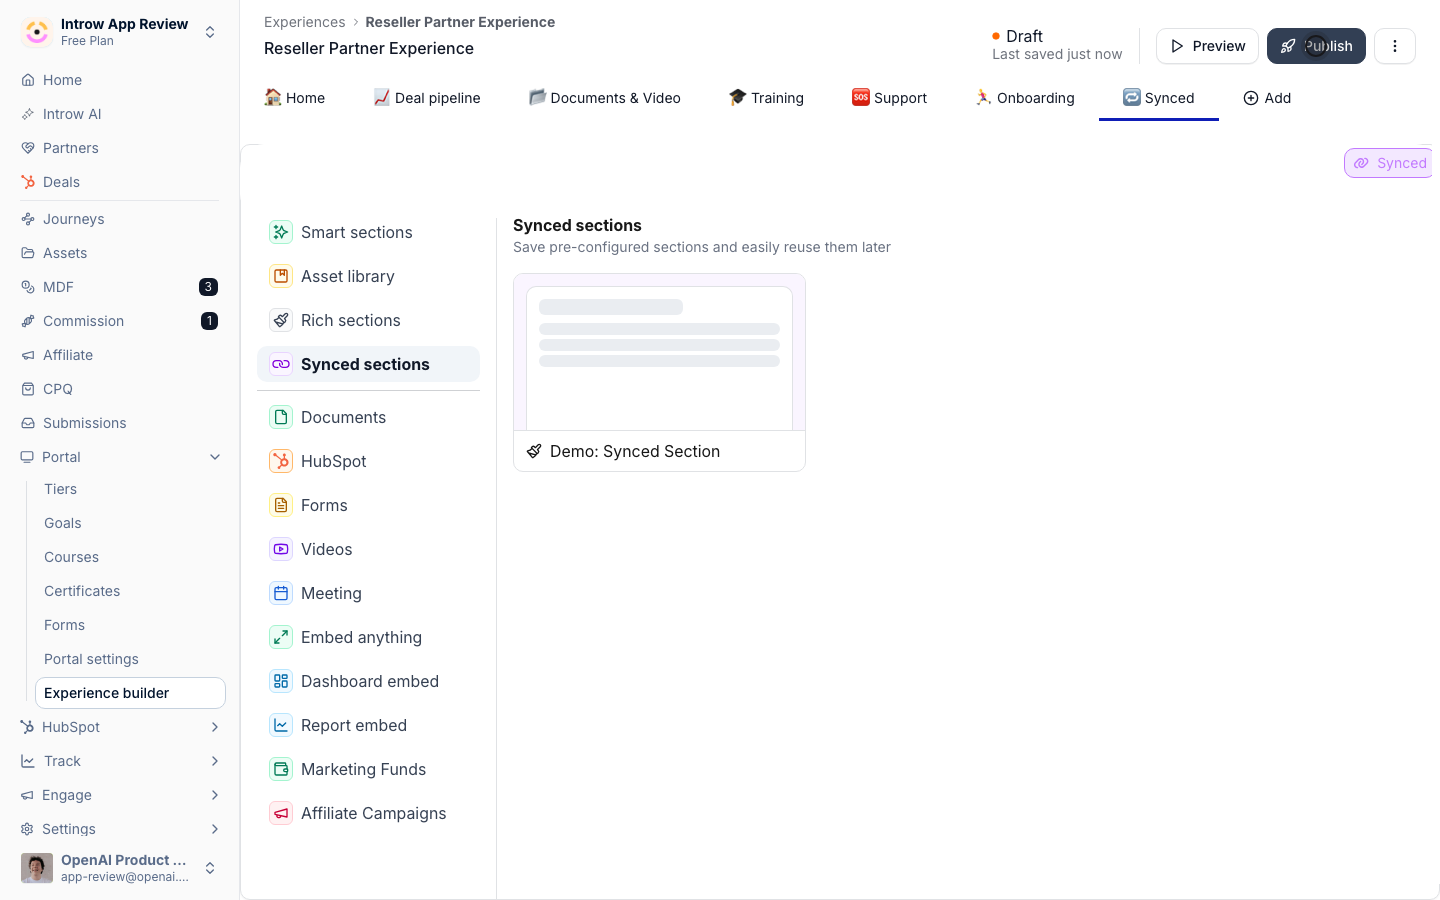
Task: Go to the Experiences breadcrumb link
Action: 305,22
